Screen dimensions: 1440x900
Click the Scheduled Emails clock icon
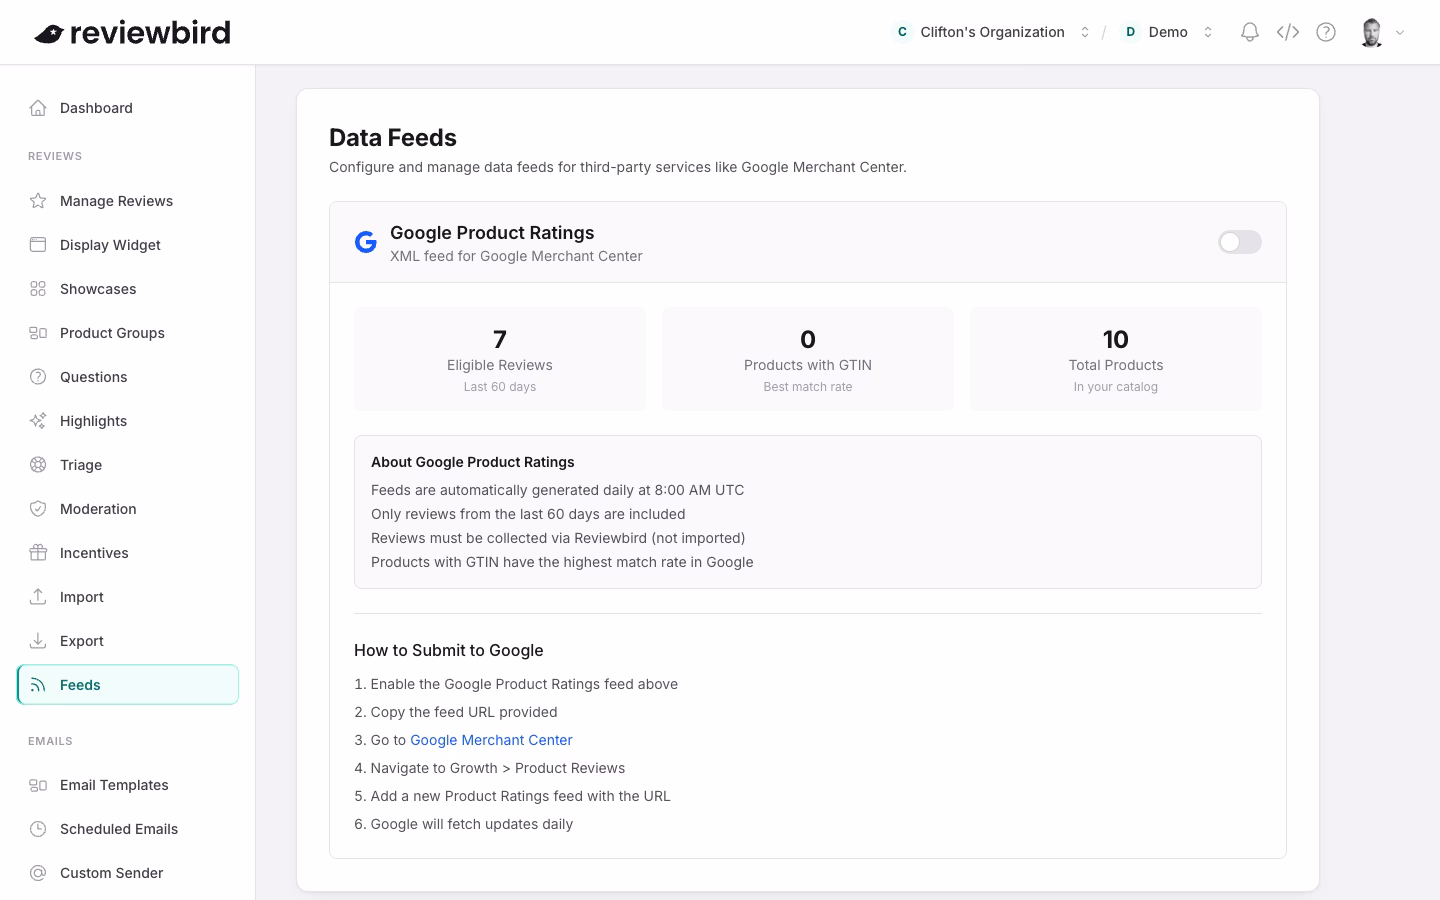pyautogui.click(x=38, y=829)
